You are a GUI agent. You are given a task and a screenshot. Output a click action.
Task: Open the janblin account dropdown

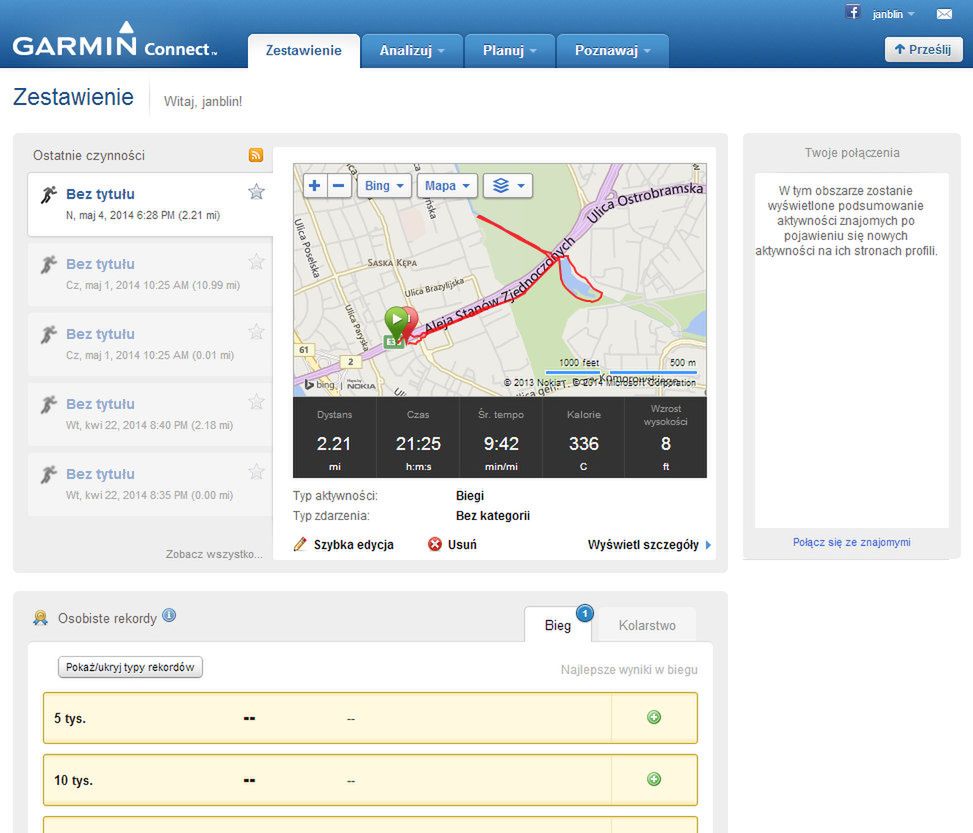(893, 14)
